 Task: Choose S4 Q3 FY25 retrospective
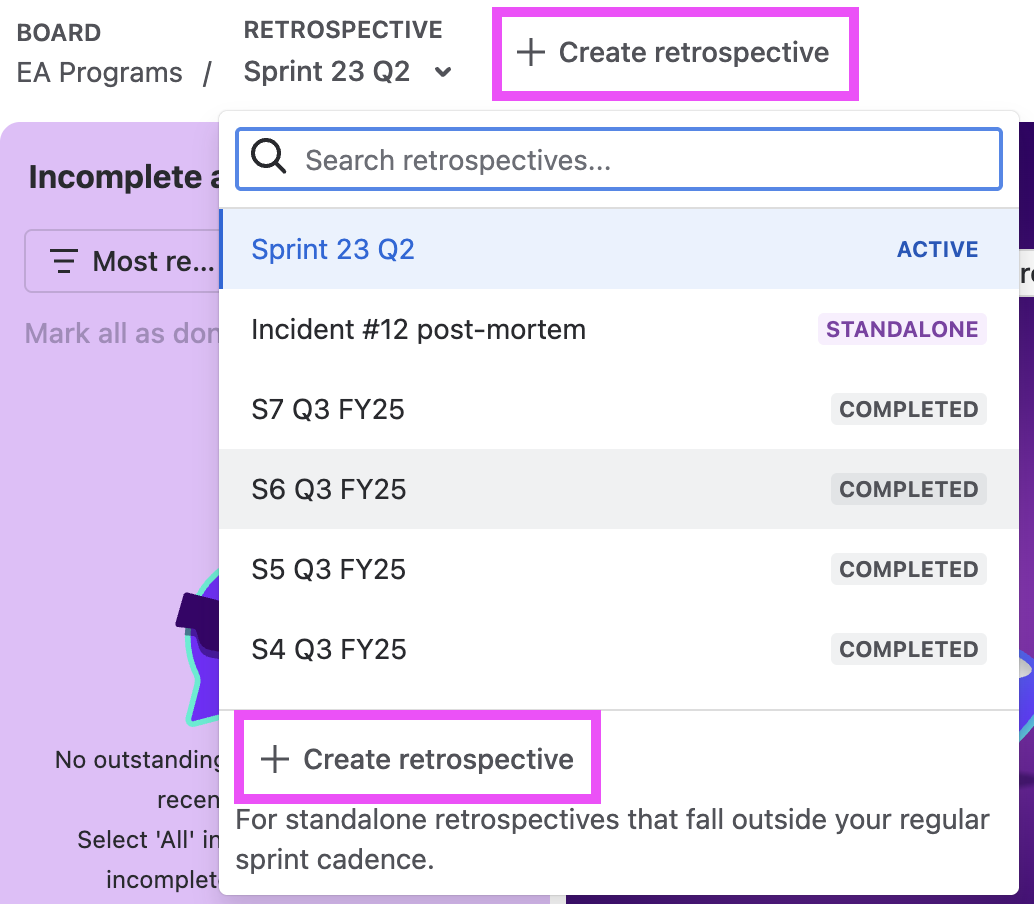click(x=619, y=649)
